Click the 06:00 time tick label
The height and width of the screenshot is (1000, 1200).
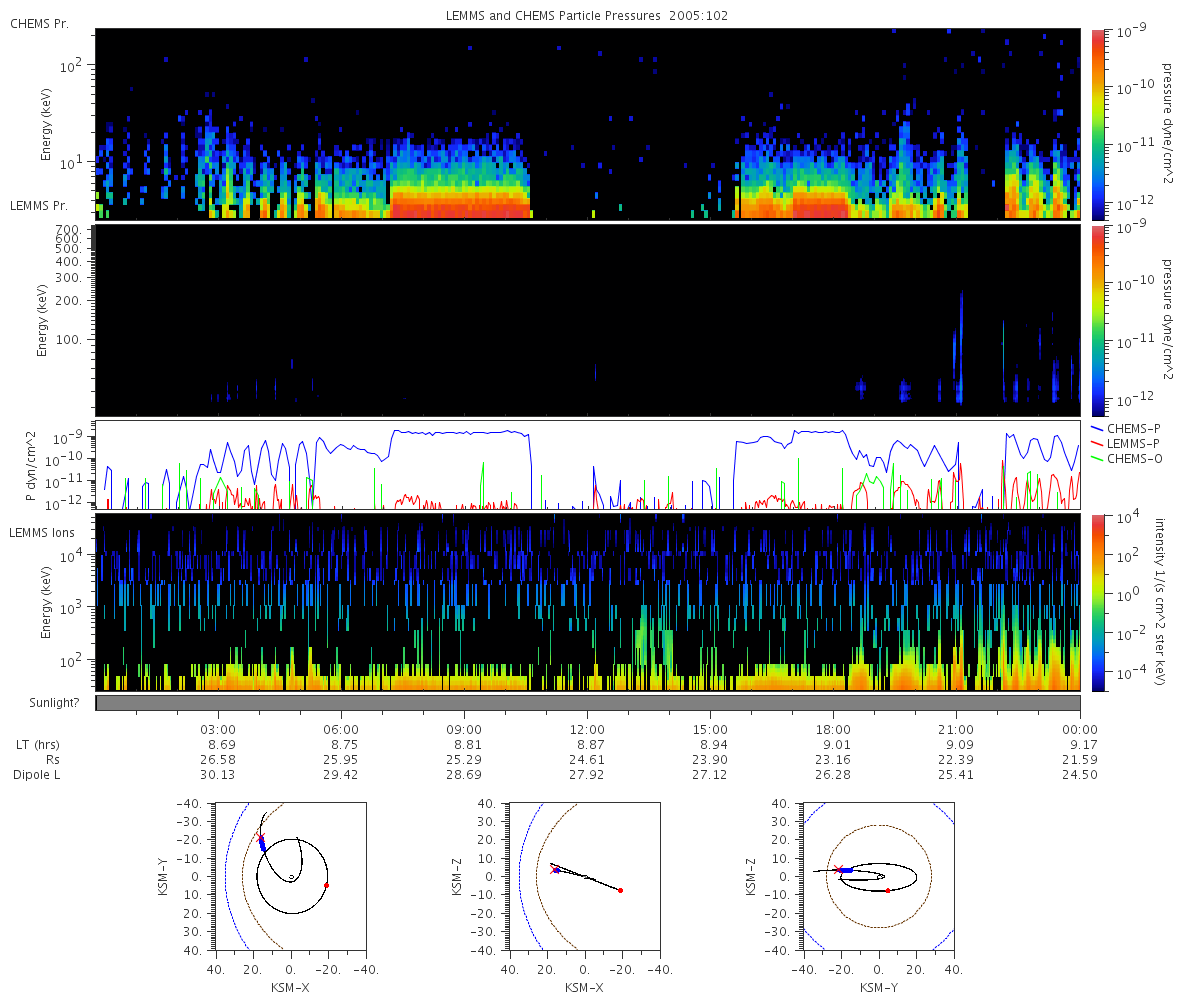click(x=341, y=729)
